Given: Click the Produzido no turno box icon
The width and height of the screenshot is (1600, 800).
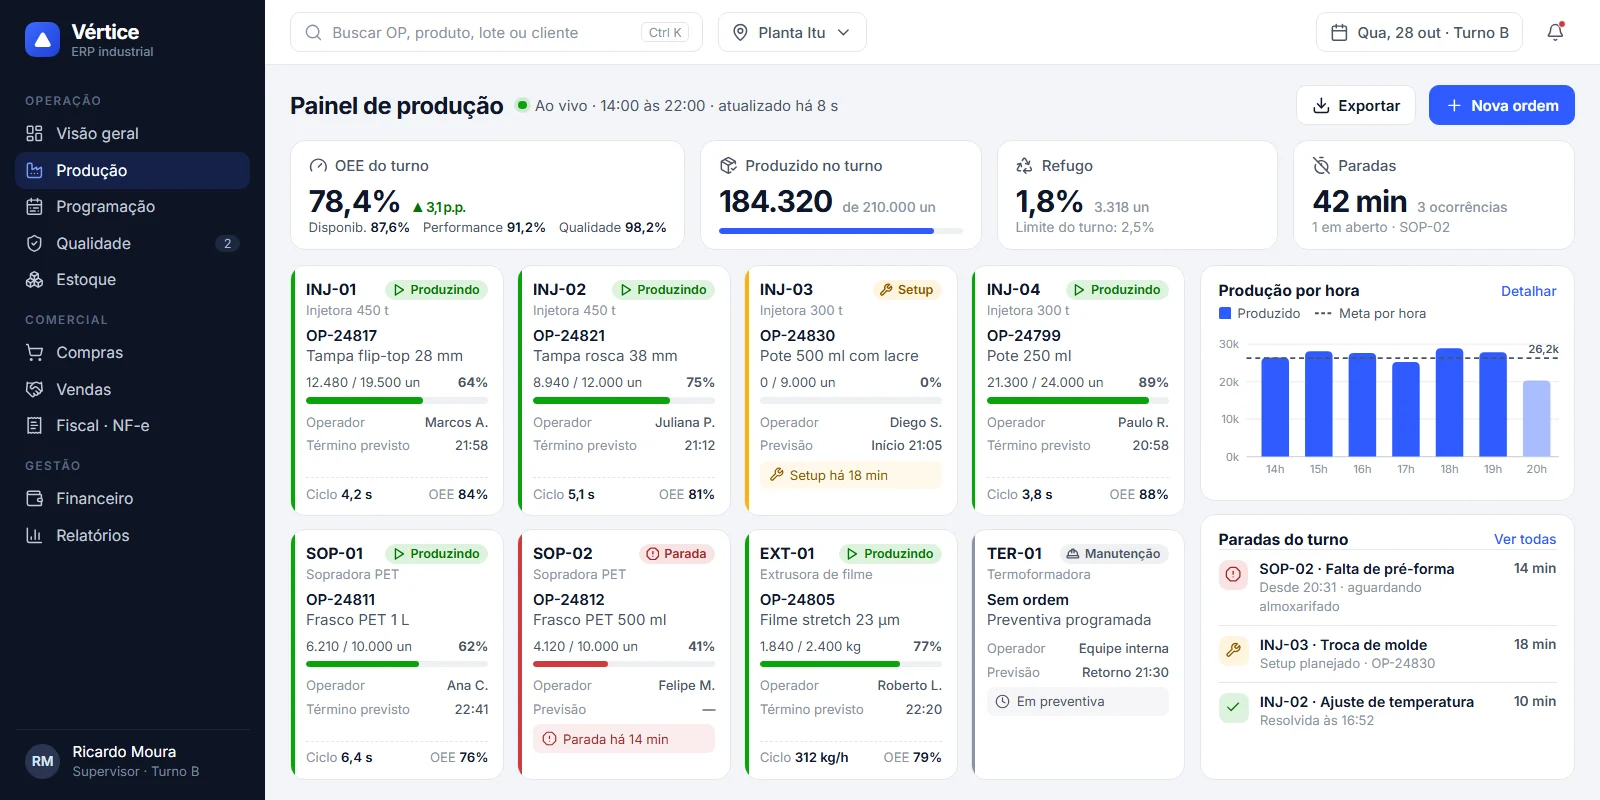Looking at the screenshot, I should coord(728,166).
